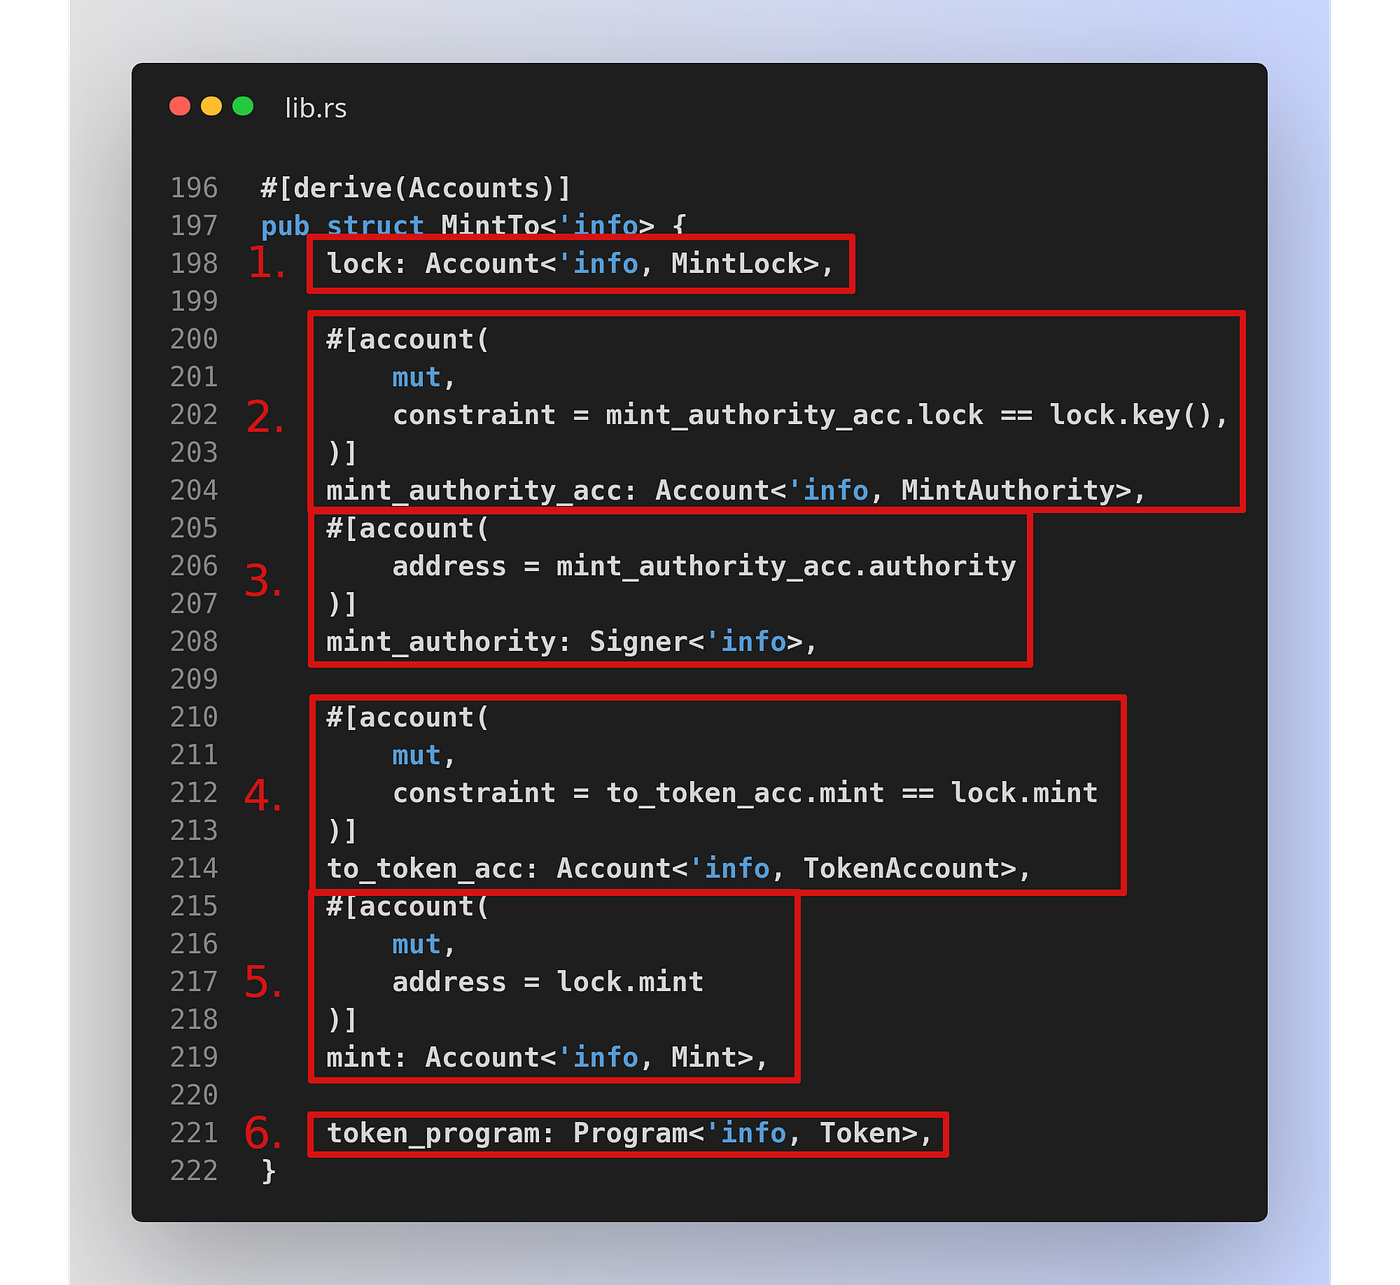Click the token_program field name
The width and height of the screenshot is (1400, 1285).
click(433, 1133)
